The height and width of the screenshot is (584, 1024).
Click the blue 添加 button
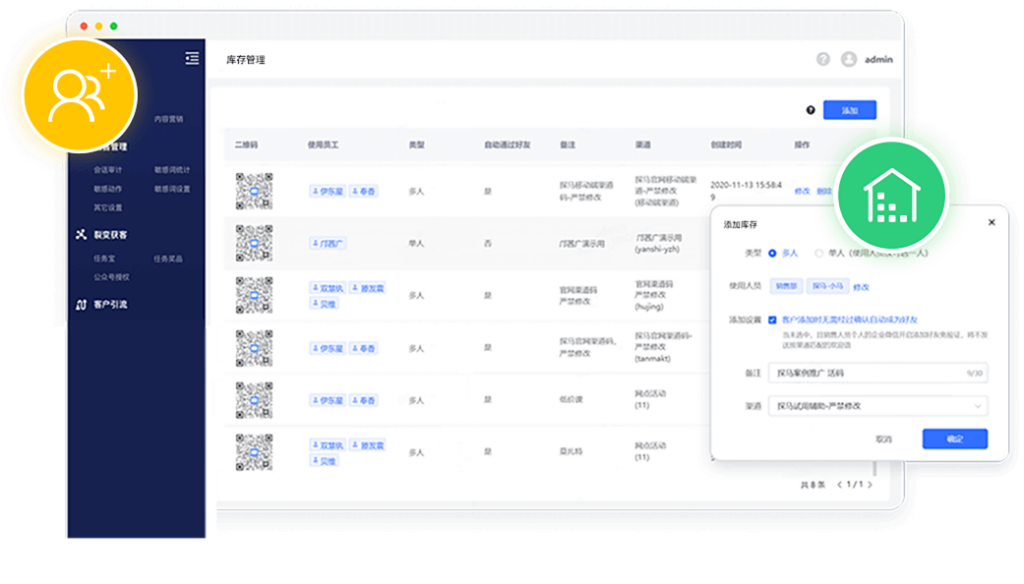tap(849, 111)
